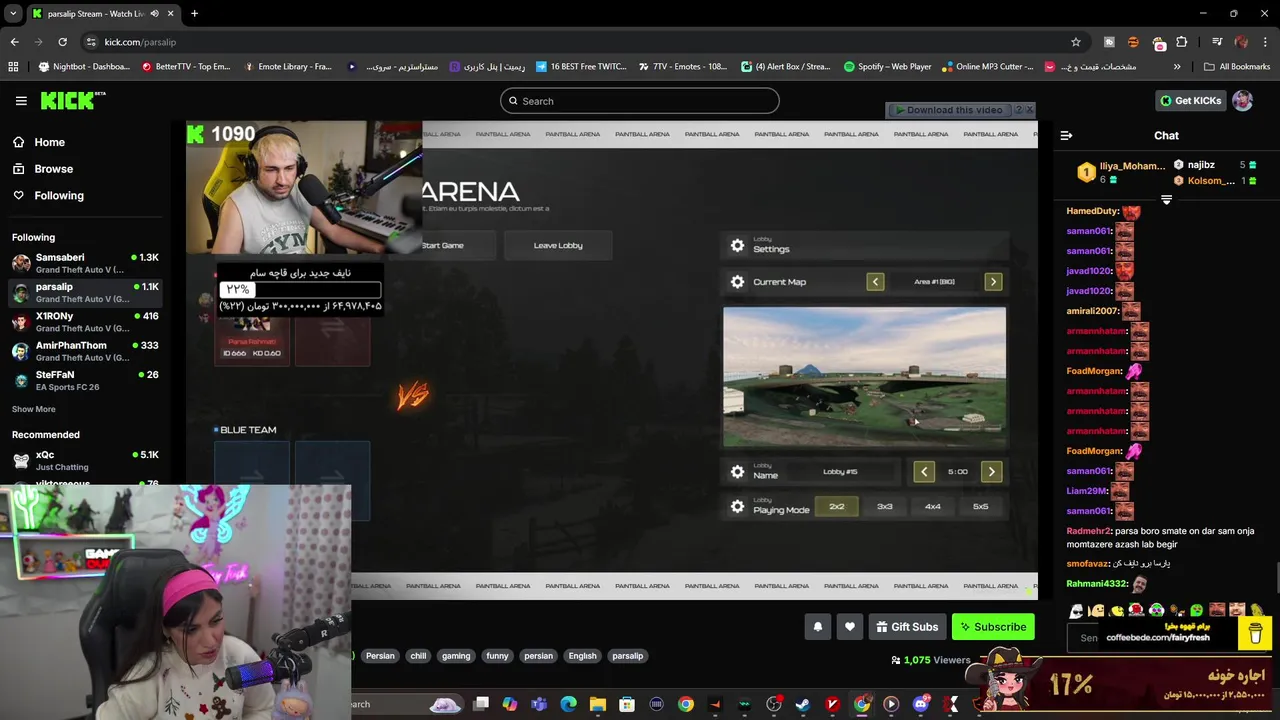The image size is (1280, 720).
Task: Bookmark this page with the star icon
Action: tap(1076, 42)
